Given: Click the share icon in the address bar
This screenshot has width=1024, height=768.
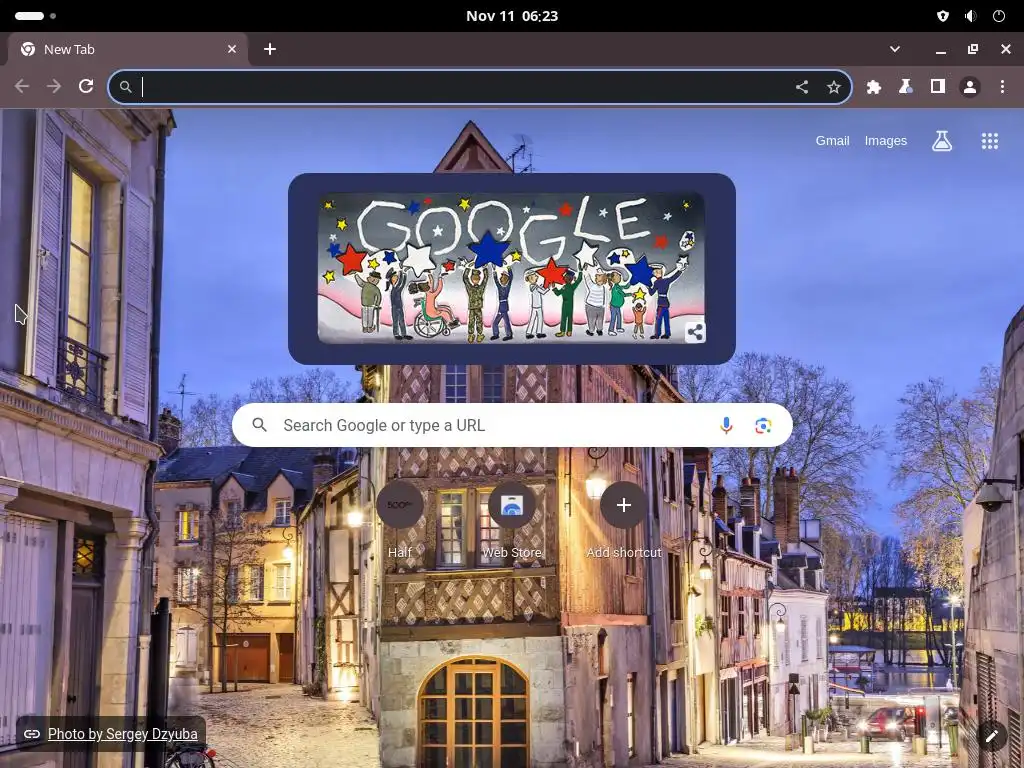Looking at the screenshot, I should [801, 87].
